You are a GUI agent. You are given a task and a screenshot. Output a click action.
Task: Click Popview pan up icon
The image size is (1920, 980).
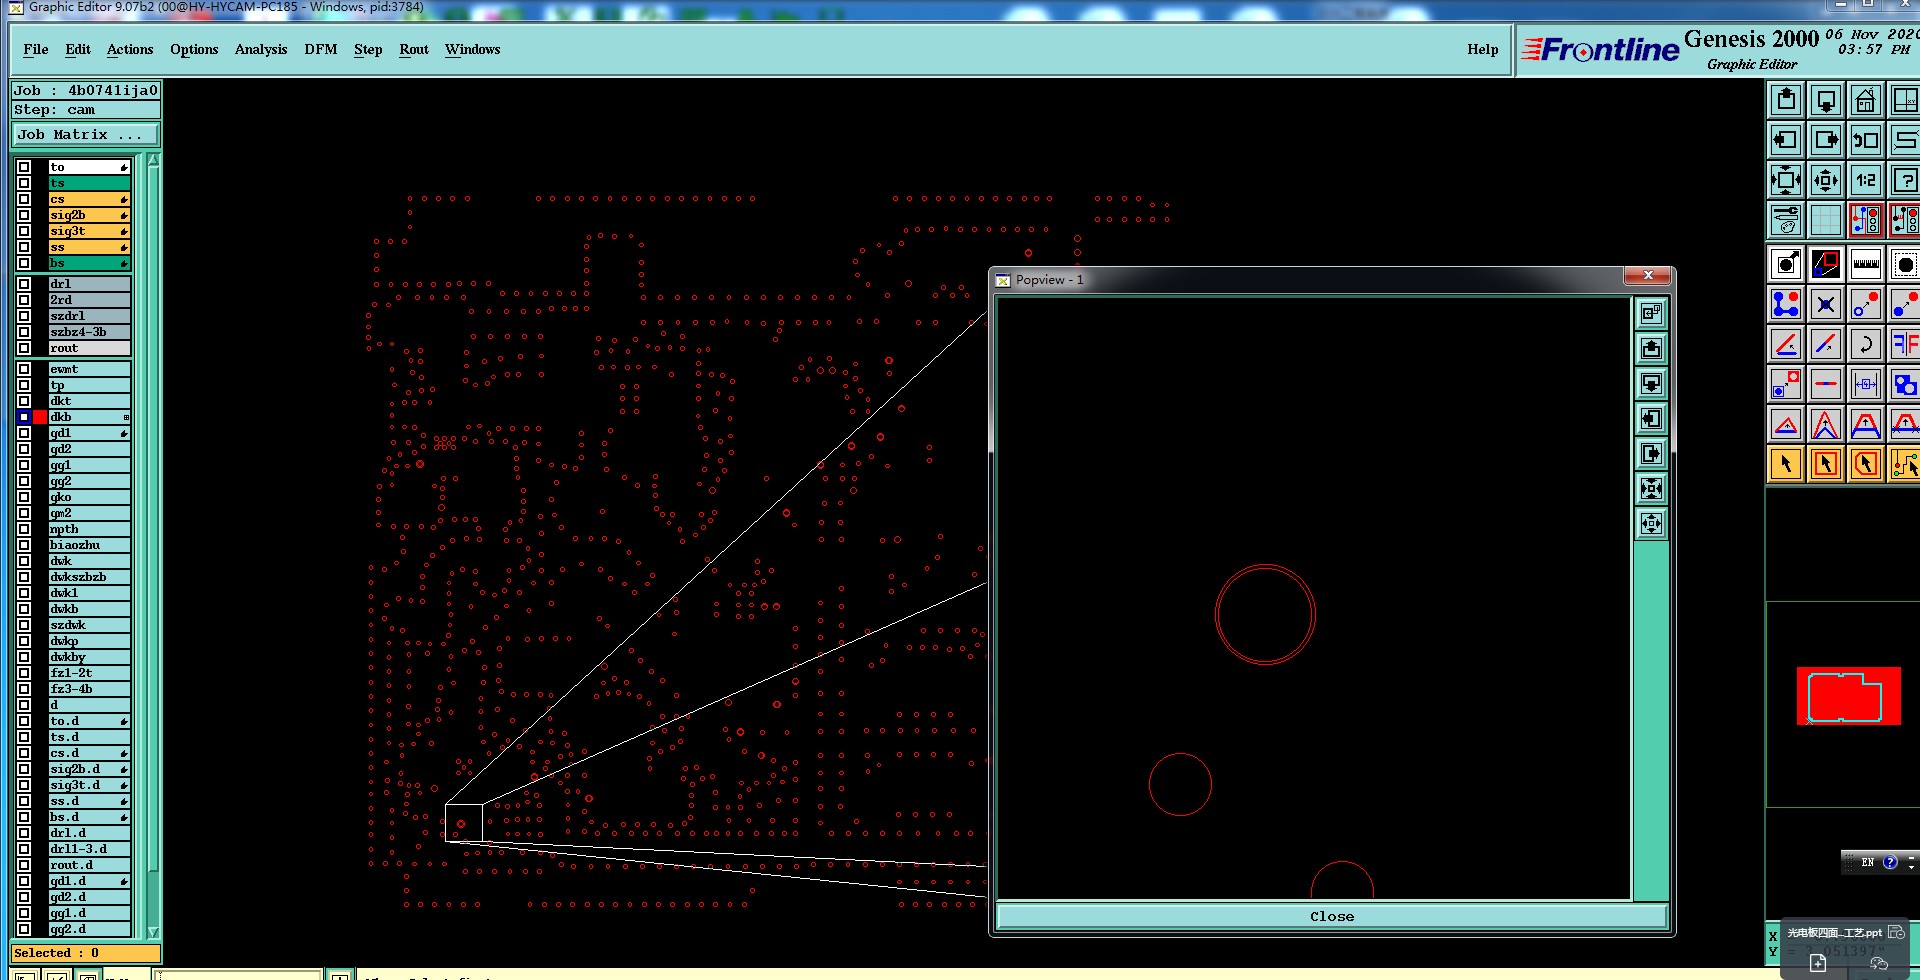(x=1651, y=348)
